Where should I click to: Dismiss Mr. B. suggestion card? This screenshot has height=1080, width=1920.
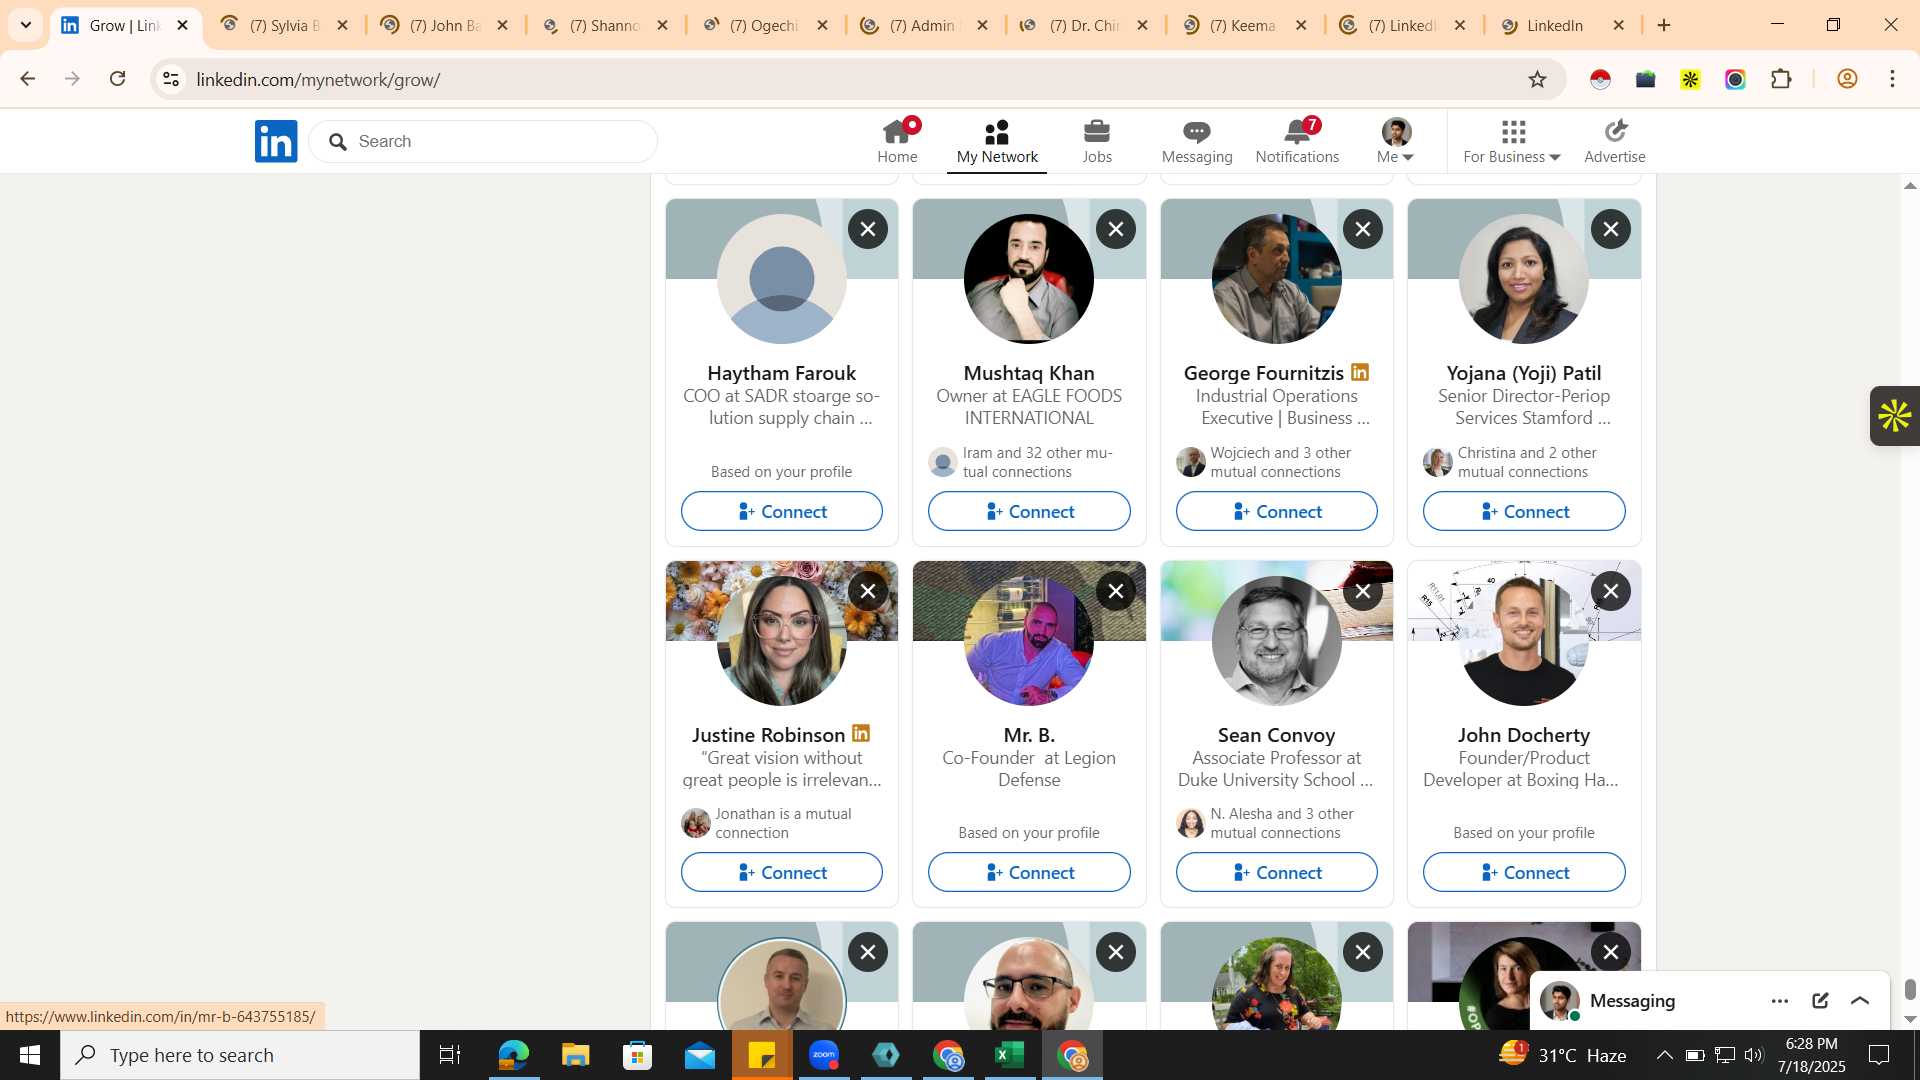pyautogui.click(x=1115, y=591)
